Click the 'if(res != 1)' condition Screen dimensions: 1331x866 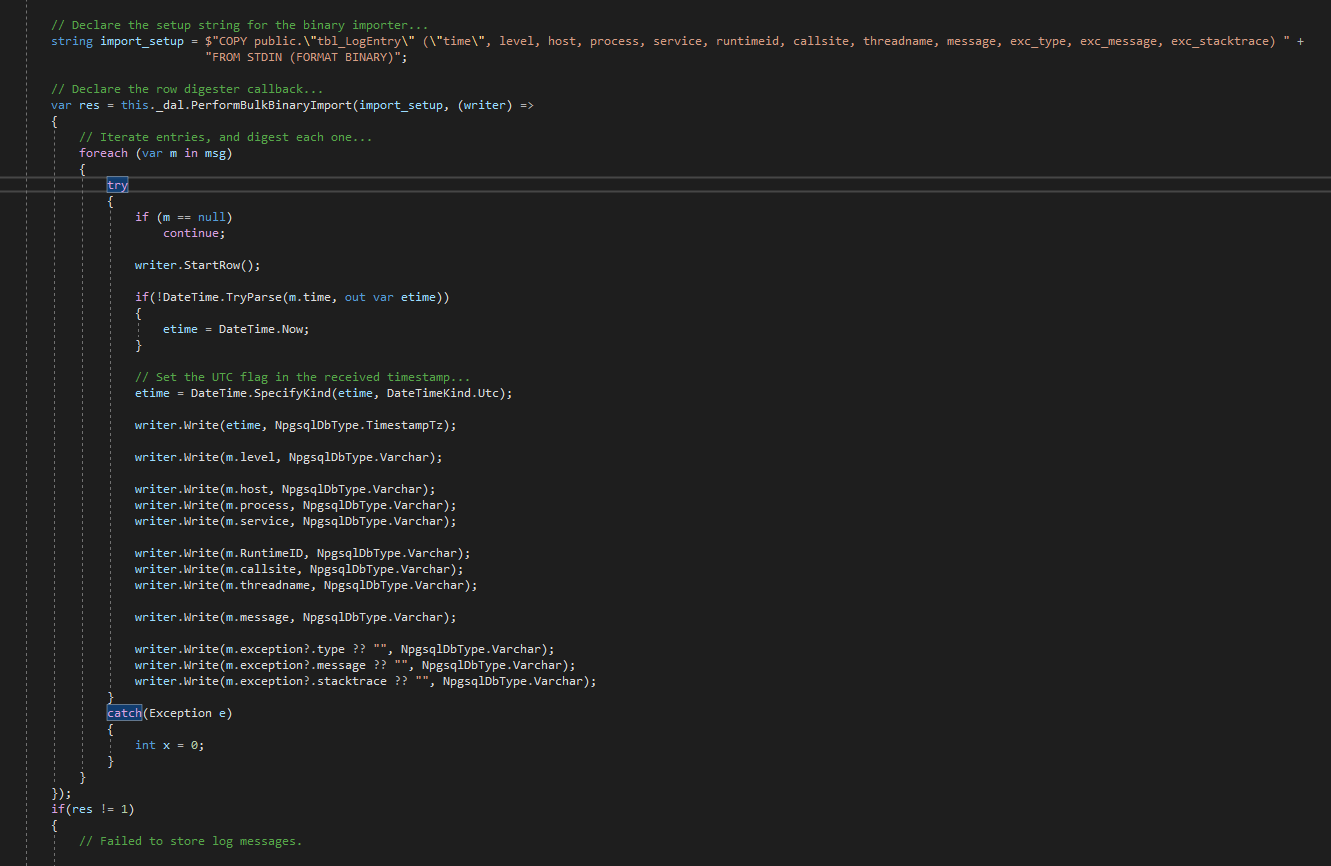92,809
